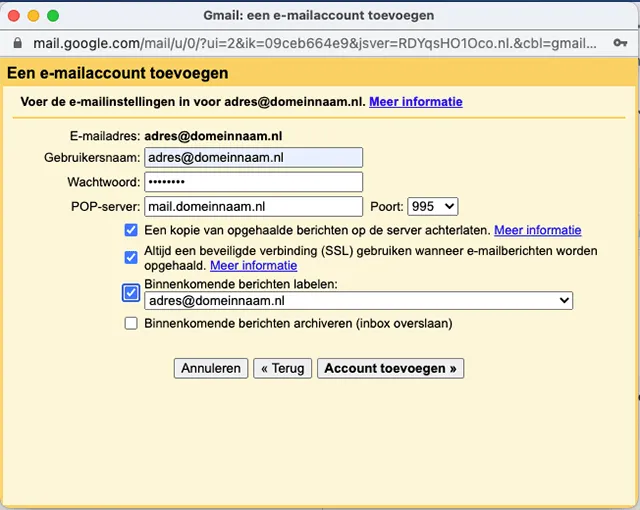Minimize the window with the yellow button
Viewport: 640px width, 510px height.
33,16
